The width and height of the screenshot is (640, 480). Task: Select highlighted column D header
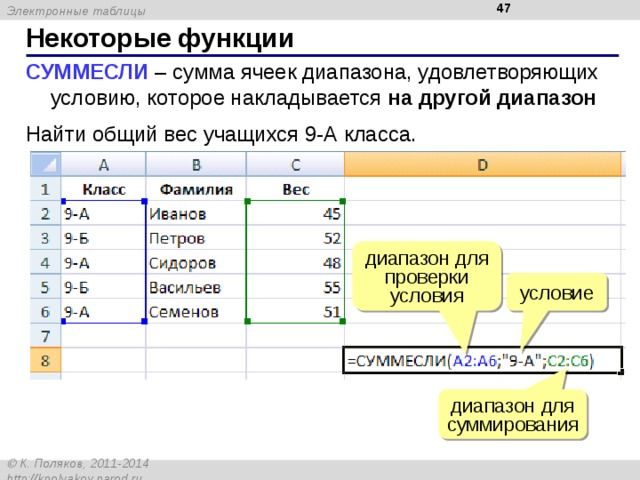coord(483,164)
